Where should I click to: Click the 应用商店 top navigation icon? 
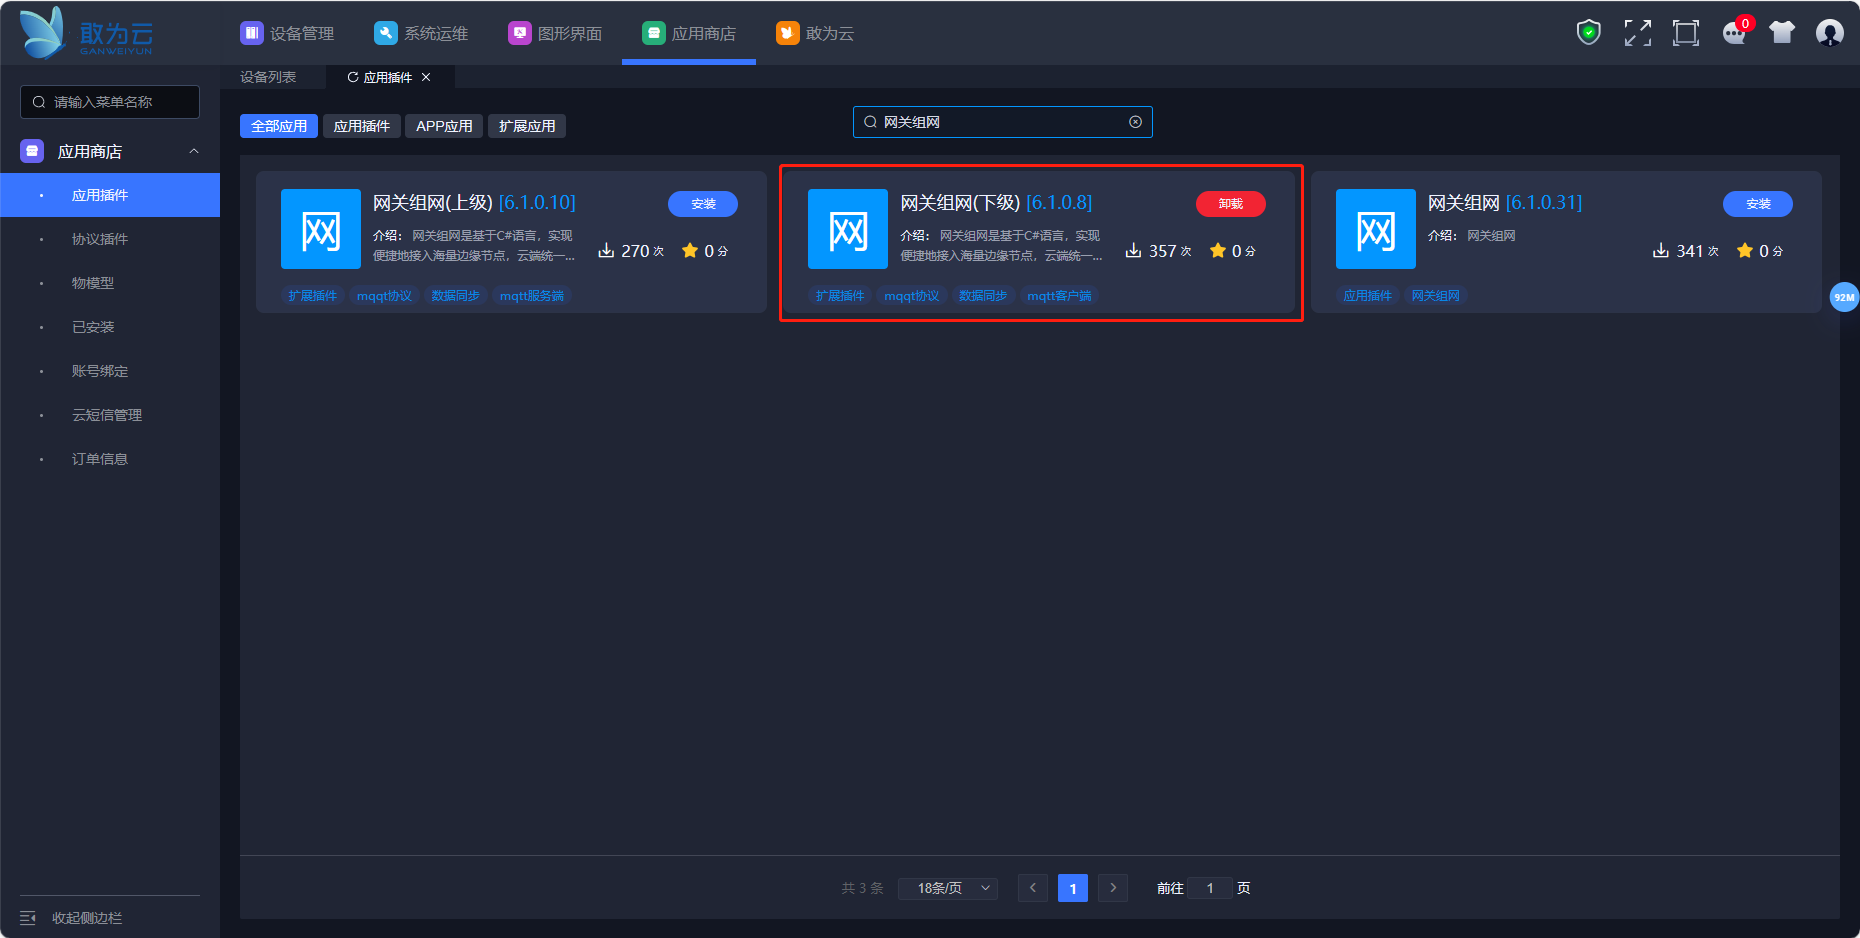653,33
